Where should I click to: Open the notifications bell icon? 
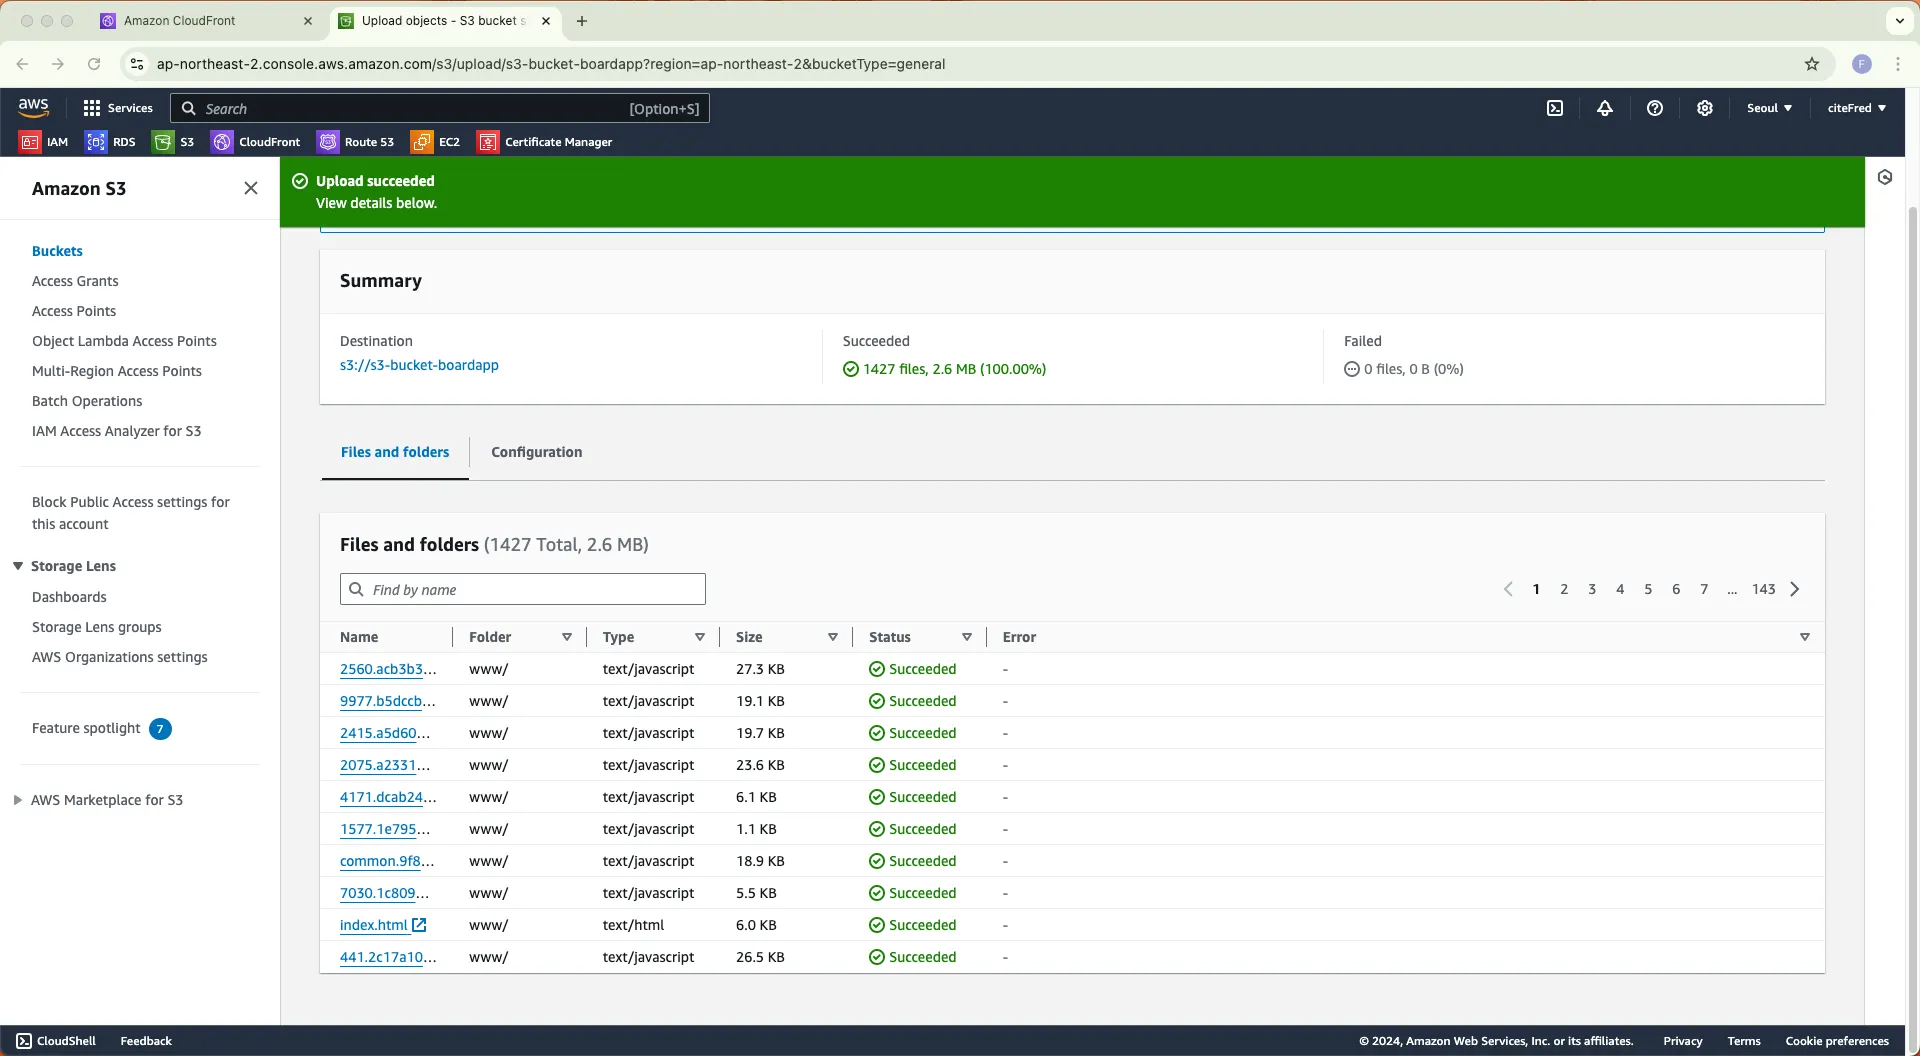point(1605,108)
